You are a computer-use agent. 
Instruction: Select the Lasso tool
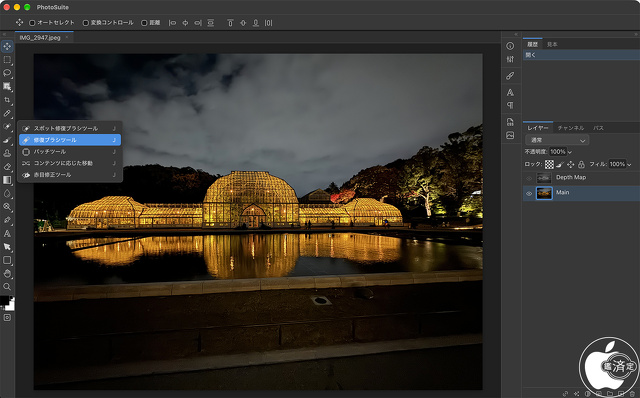tap(7, 73)
